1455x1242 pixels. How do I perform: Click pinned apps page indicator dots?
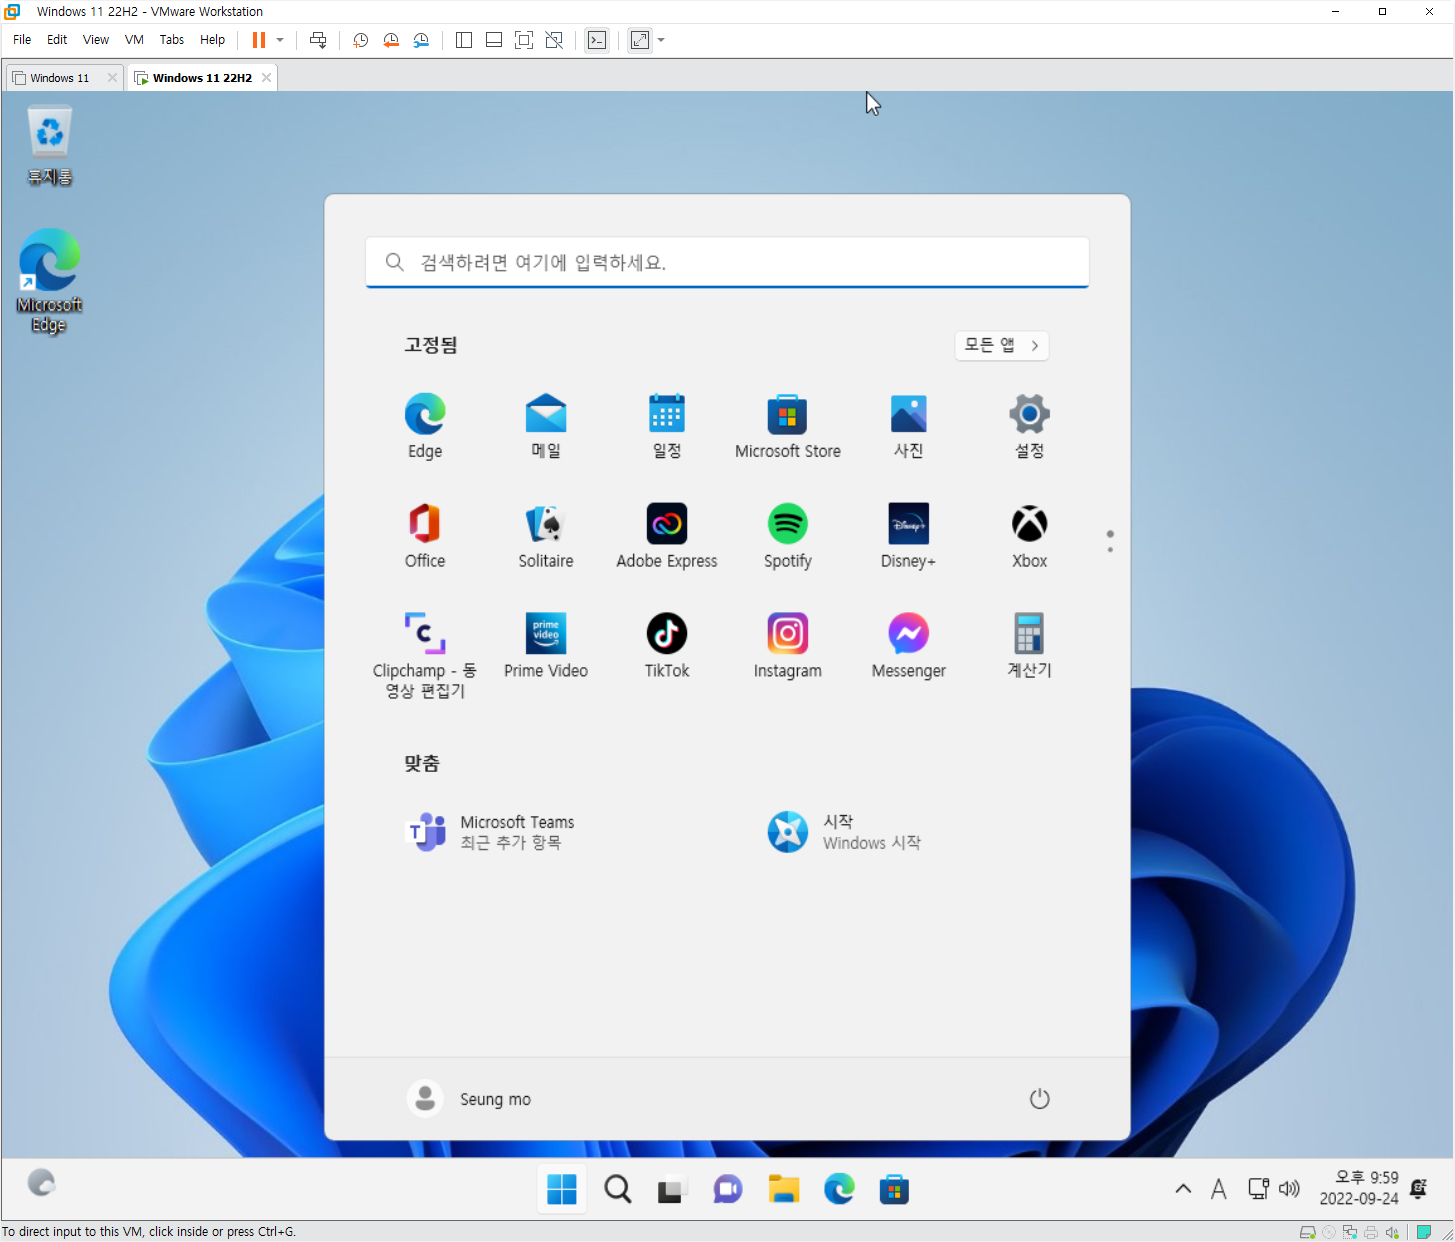(1110, 541)
